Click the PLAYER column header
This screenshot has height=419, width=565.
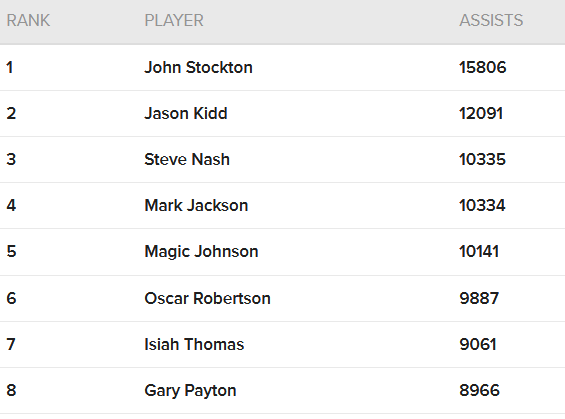pyautogui.click(x=174, y=21)
